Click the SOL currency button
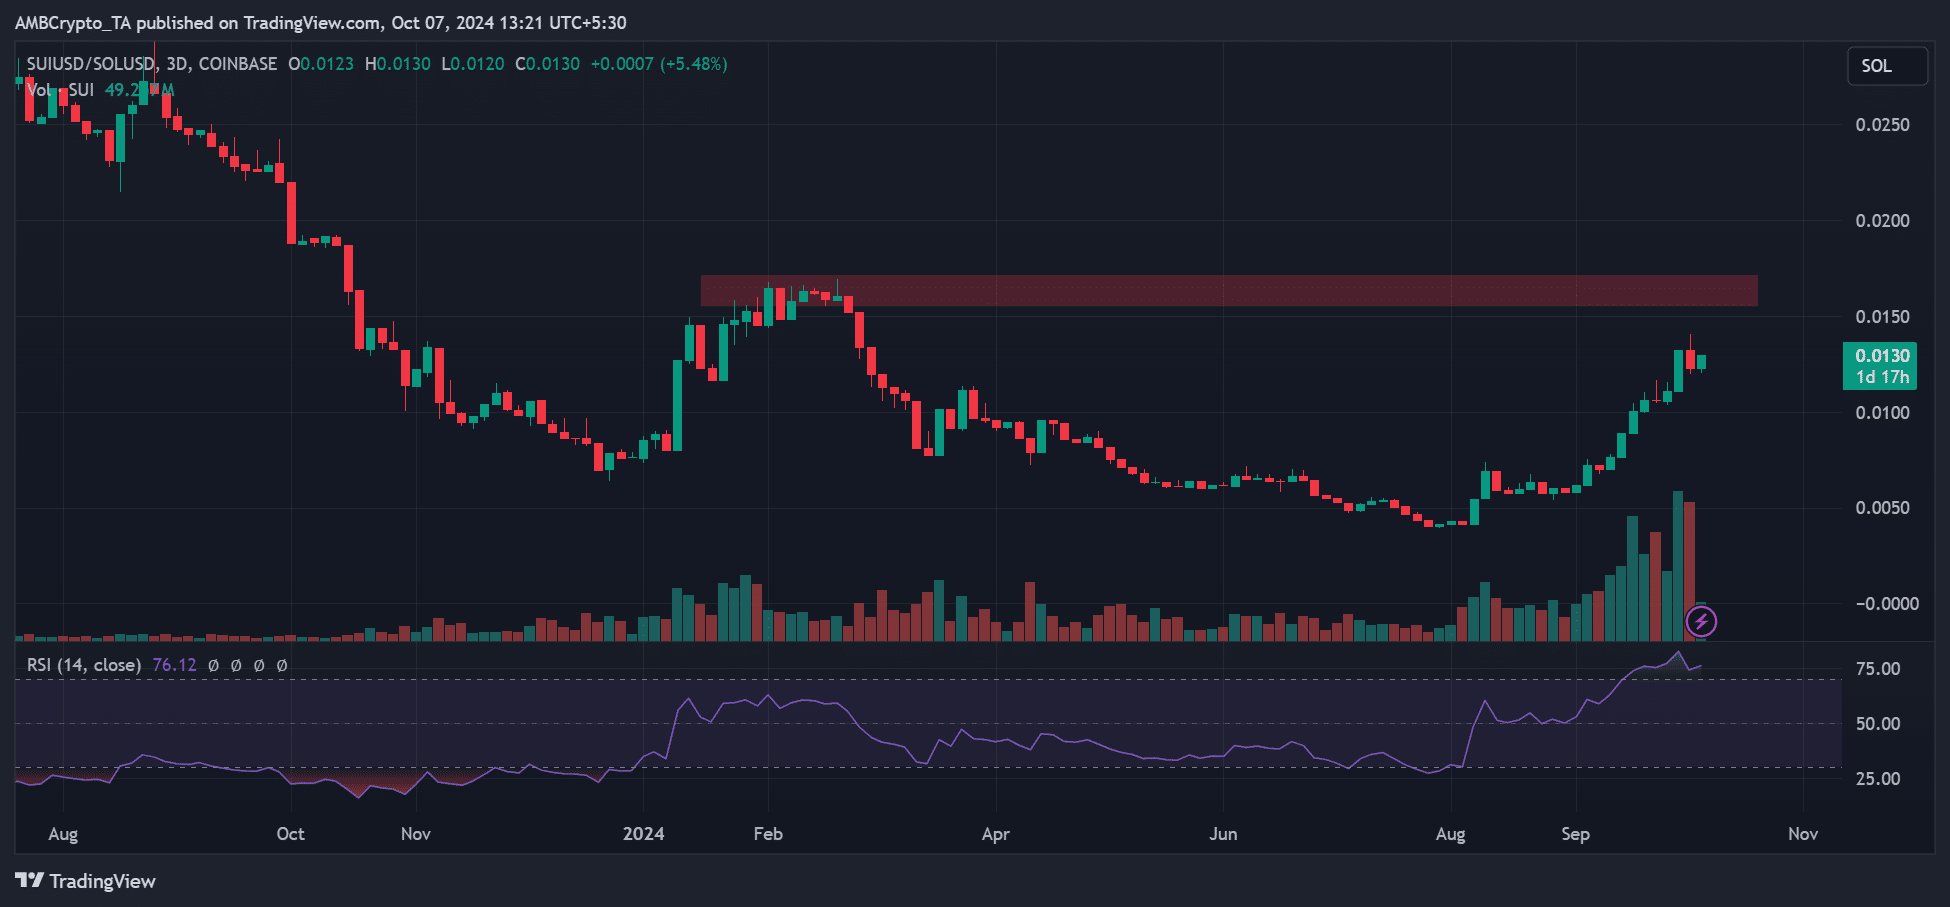The width and height of the screenshot is (1950, 907). 1887,66
